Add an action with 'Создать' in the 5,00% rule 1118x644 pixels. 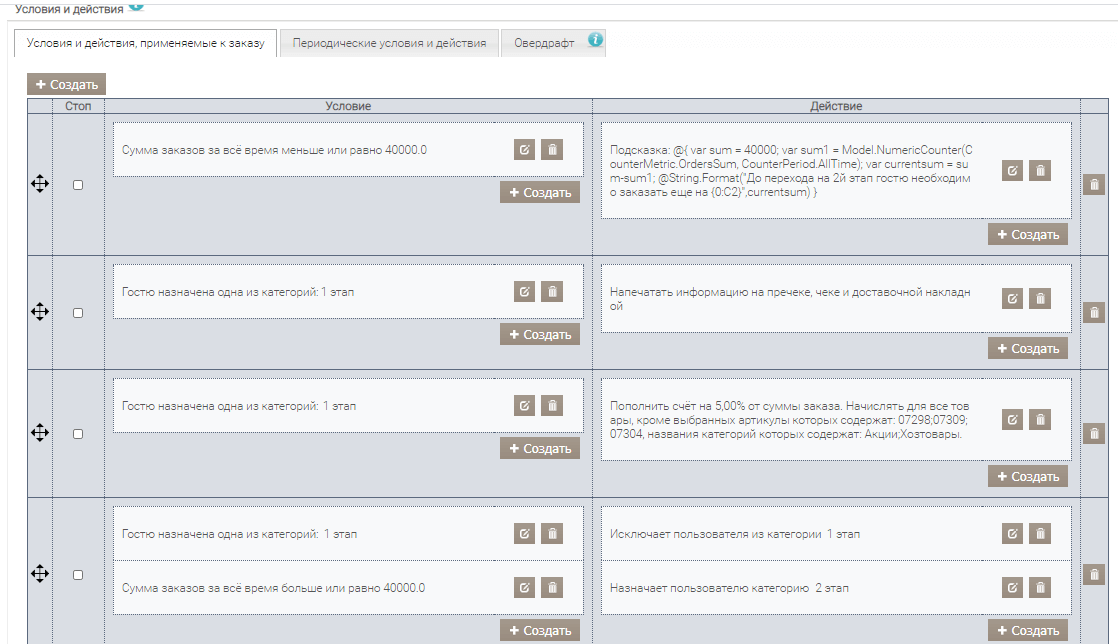(x=1027, y=477)
